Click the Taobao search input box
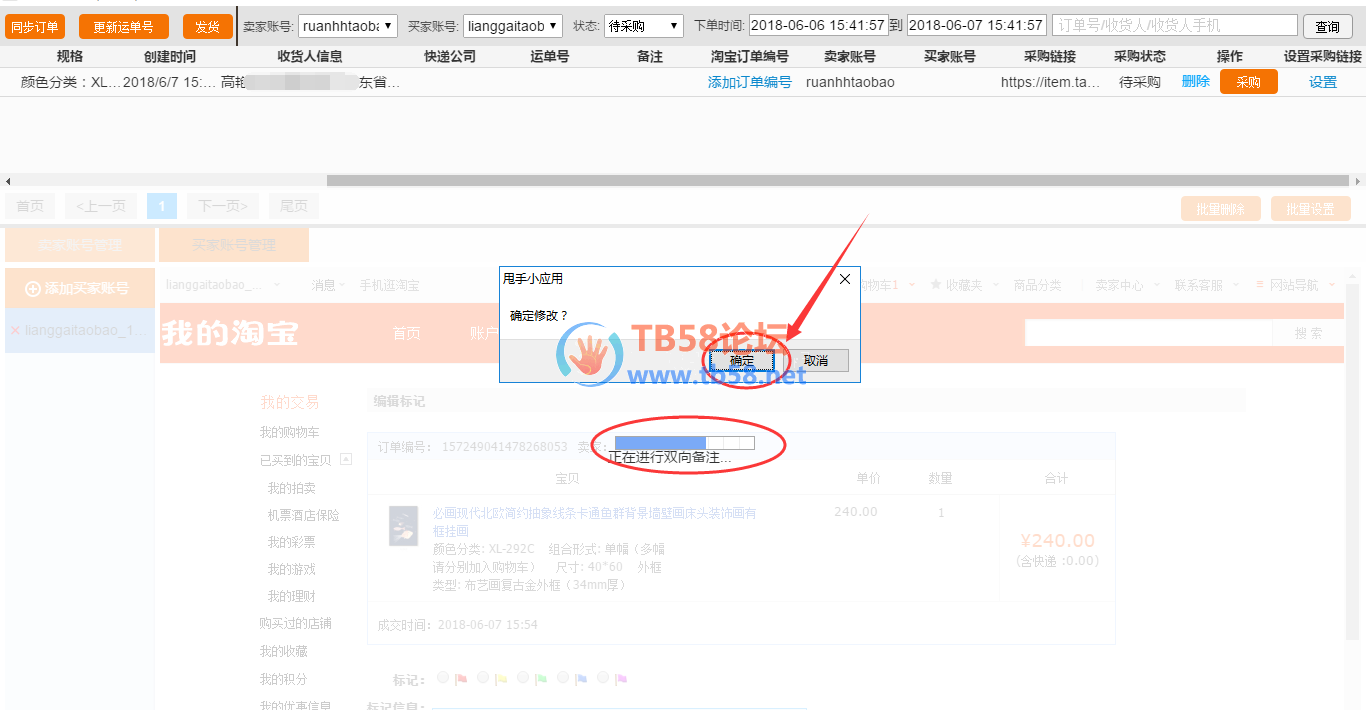The image size is (1366, 710). (x=1148, y=334)
